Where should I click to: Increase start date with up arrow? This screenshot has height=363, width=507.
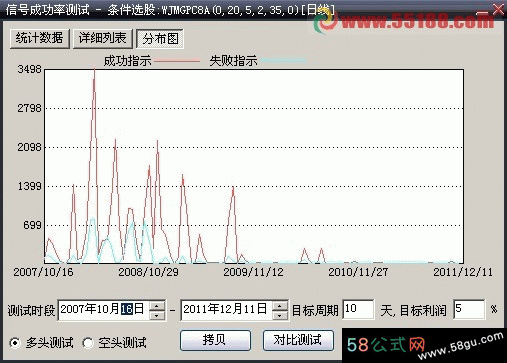coord(157,305)
